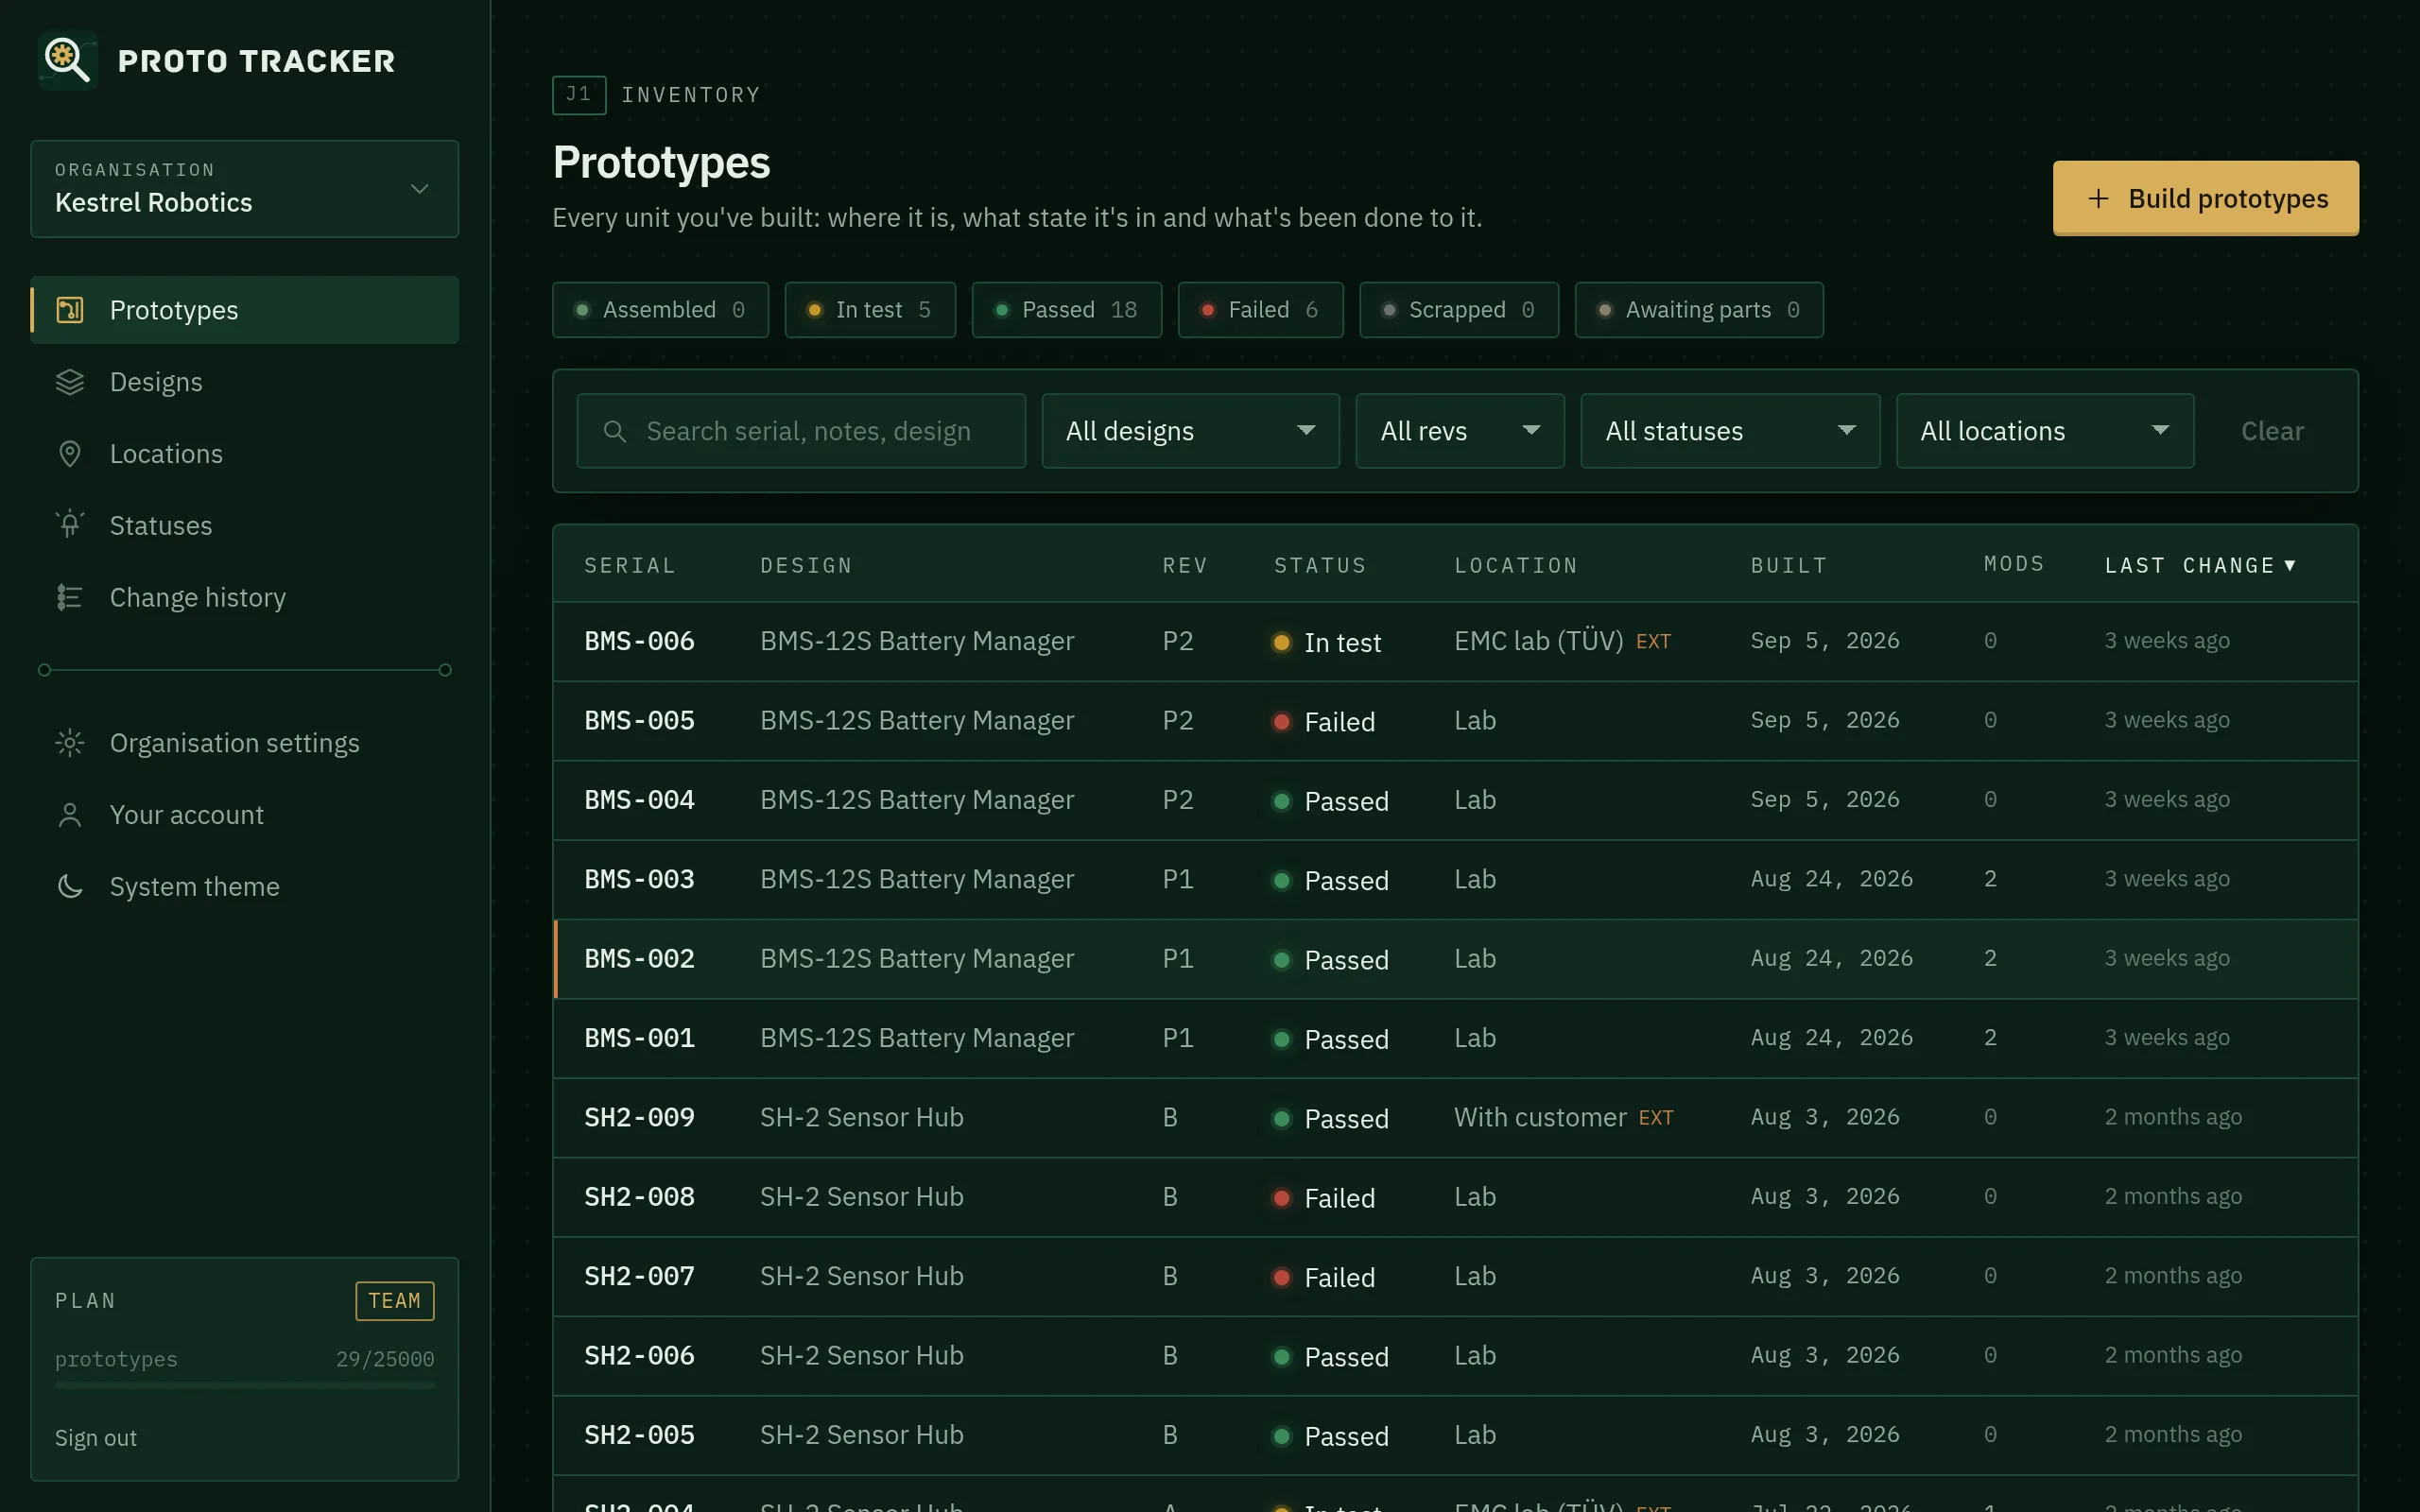Click Clear to reset filters
The height and width of the screenshot is (1512, 2420).
pyautogui.click(x=2272, y=431)
